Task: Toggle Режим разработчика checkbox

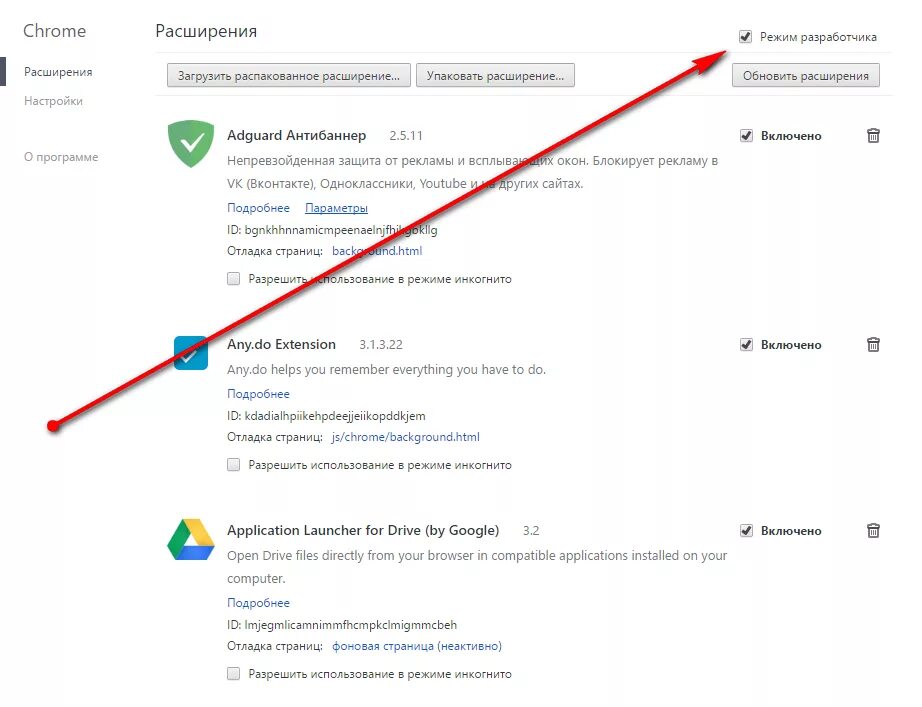Action: (745, 36)
